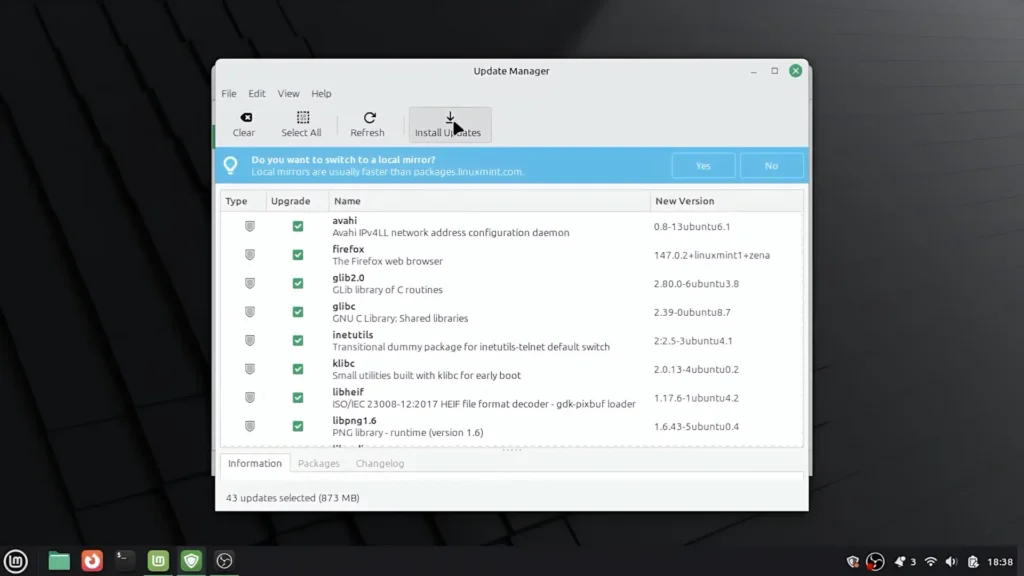The image size is (1024, 576).
Task: Click the Install Updates toolbar button
Action: coord(449,124)
